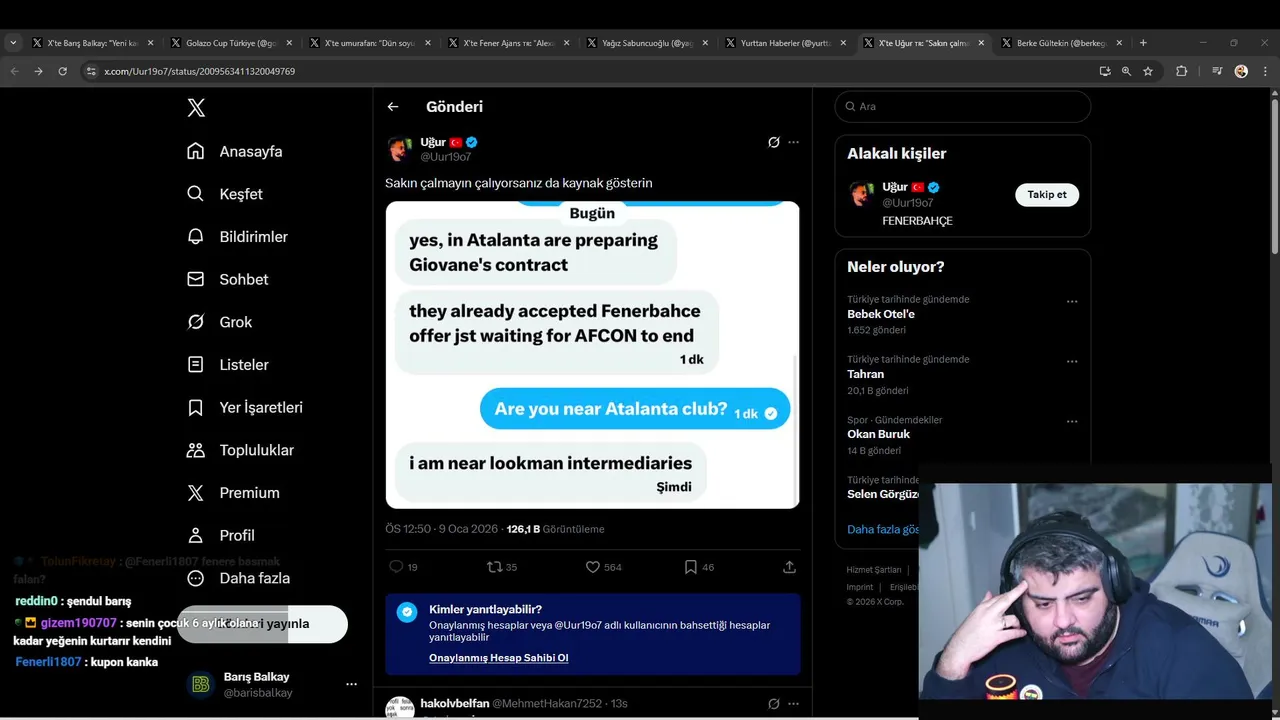Viewport: 1280px width, 720px height.
Task: Bookmark page with star icon
Action: [1148, 71]
